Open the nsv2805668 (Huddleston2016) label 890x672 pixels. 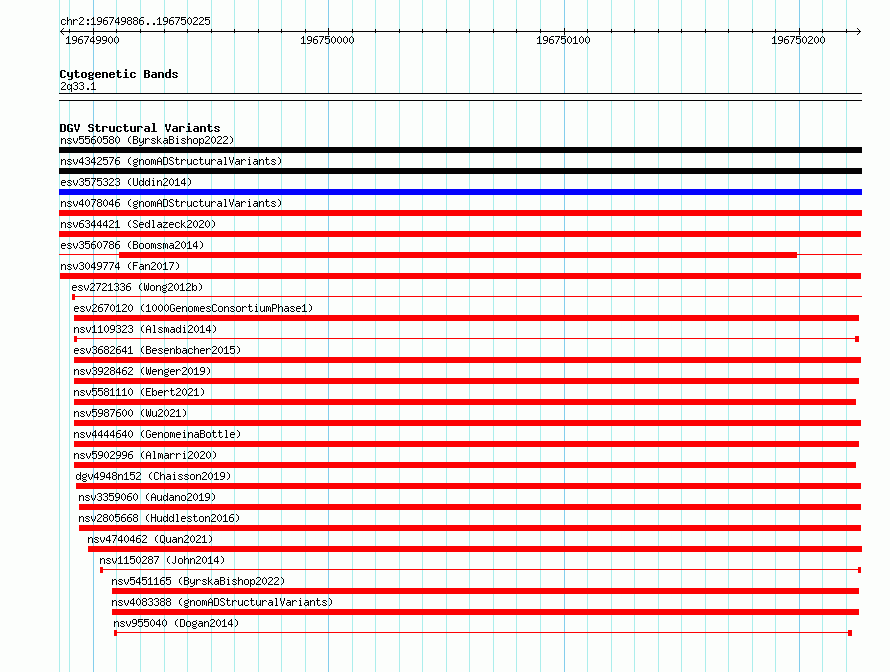pyautogui.click(x=159, y=518)
